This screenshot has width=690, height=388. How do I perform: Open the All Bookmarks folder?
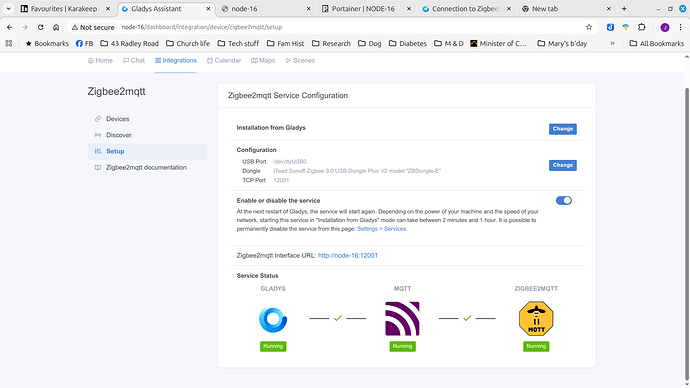(x=657, y=44)
